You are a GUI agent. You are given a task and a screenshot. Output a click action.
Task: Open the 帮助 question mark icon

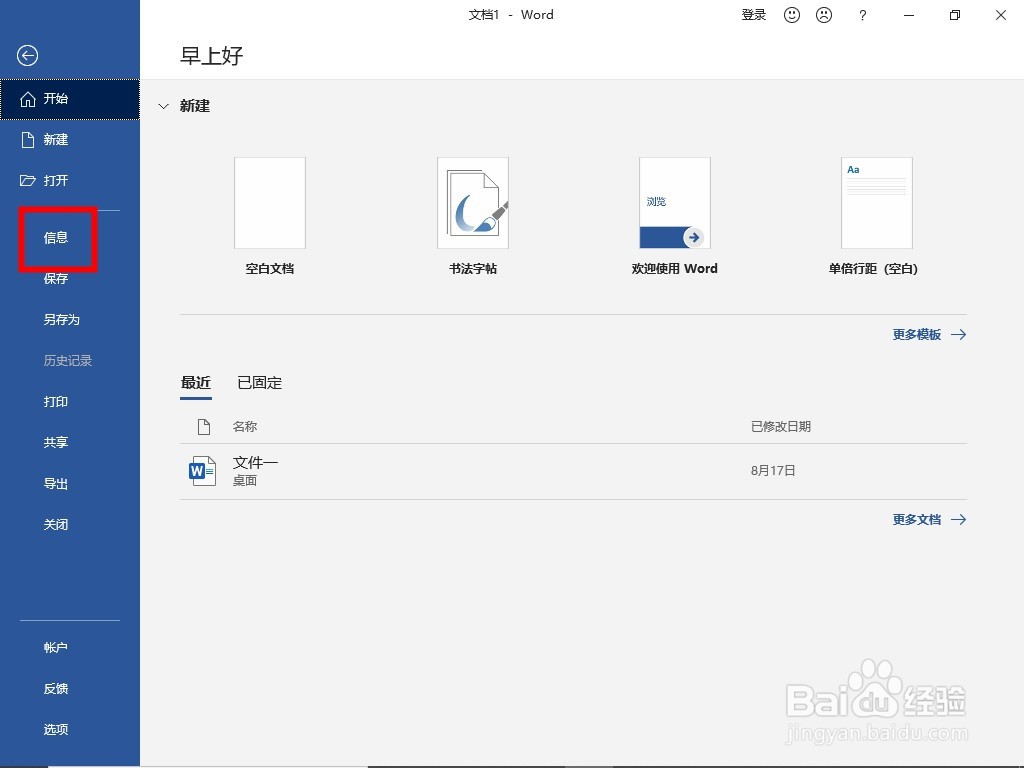(862, 15)
